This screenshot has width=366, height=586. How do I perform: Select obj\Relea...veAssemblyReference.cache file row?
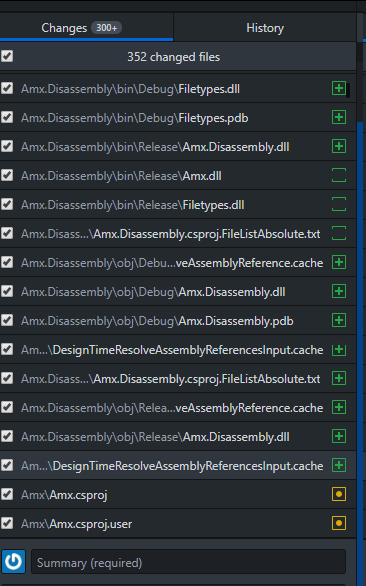pyautogui.click(x=178, y=407)
